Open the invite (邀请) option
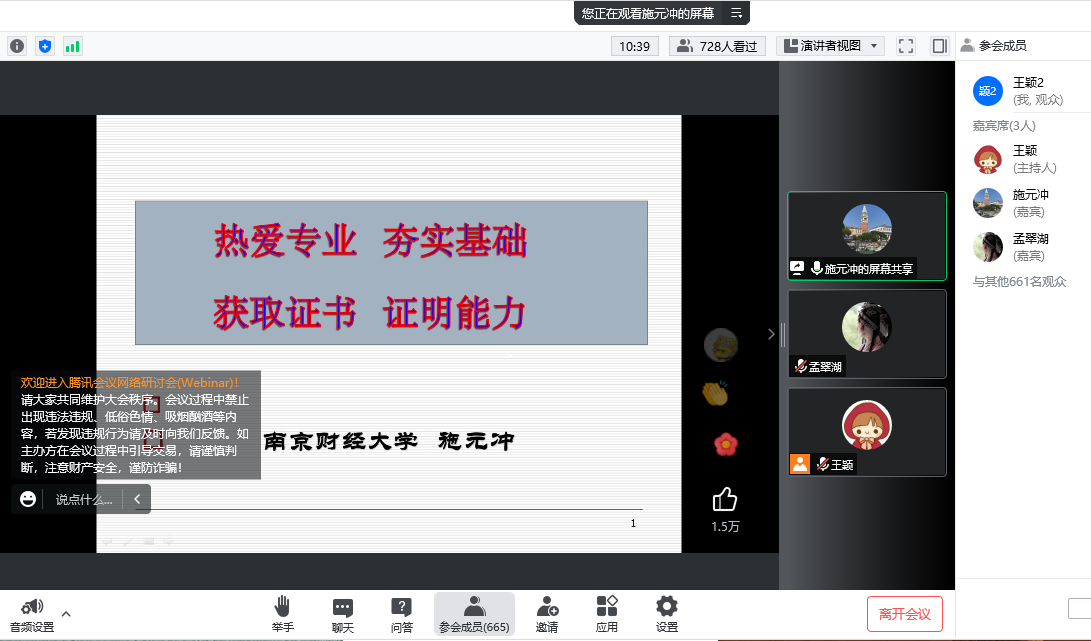 click(547, 612)
